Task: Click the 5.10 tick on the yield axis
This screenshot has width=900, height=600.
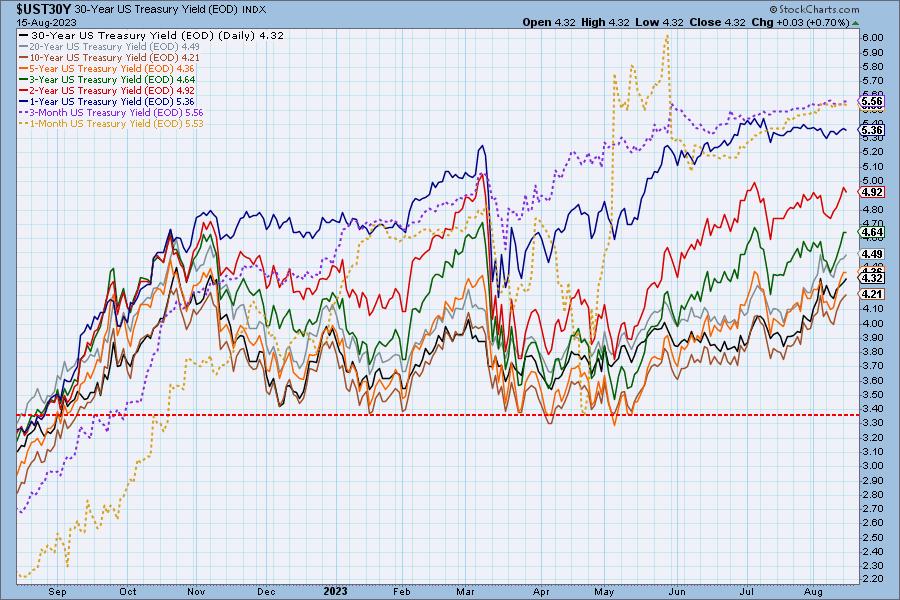Action: click(873, 167)
